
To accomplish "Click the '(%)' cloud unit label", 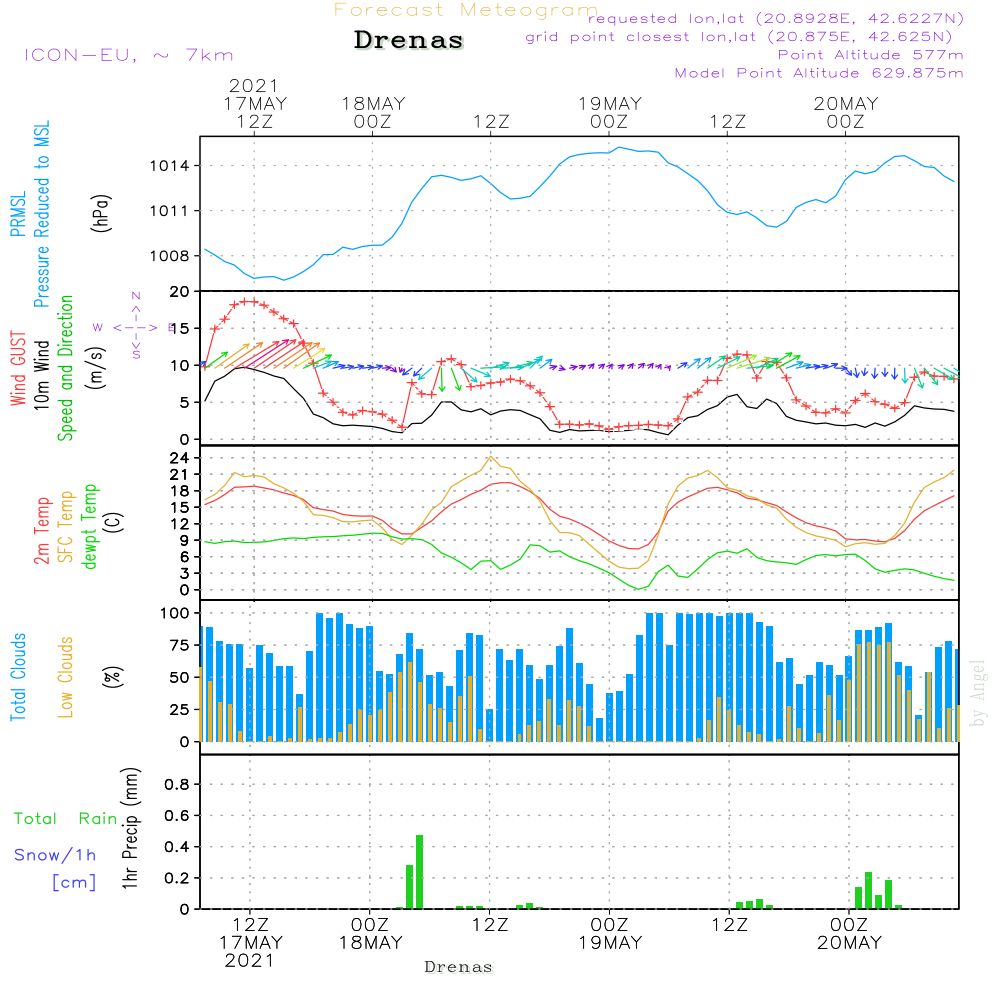I will (x=112, y=677).
